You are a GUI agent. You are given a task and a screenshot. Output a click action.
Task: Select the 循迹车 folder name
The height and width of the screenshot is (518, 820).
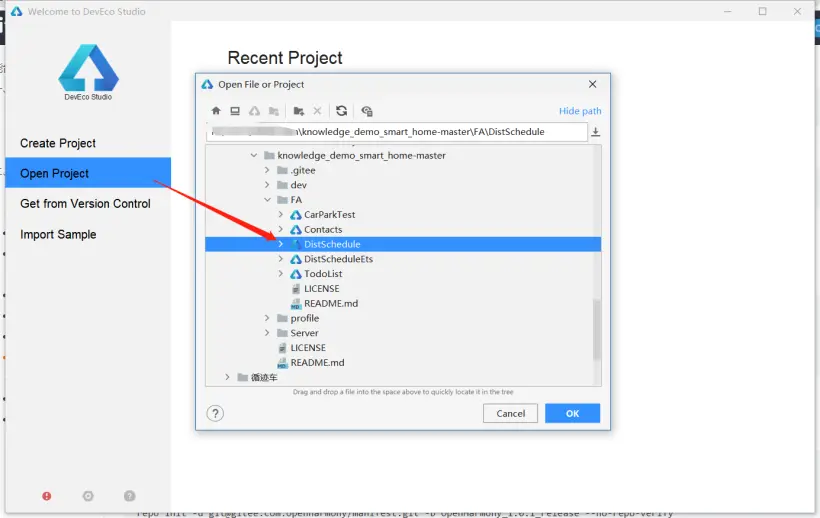pyautogui.click(x=264, y=377)
